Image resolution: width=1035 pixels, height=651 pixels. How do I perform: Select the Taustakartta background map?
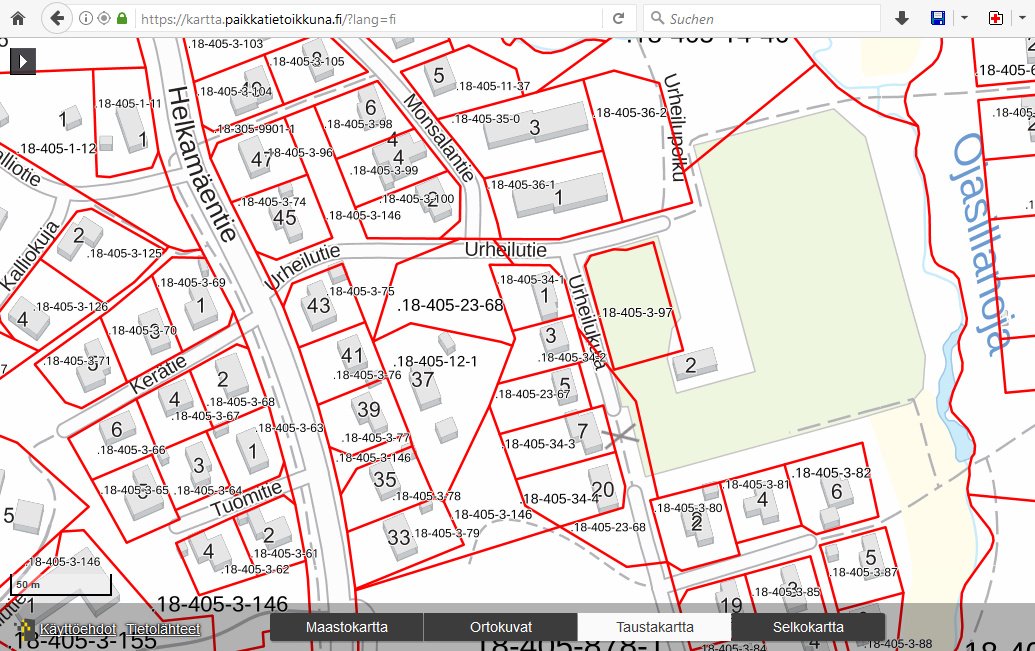[655, 627]
